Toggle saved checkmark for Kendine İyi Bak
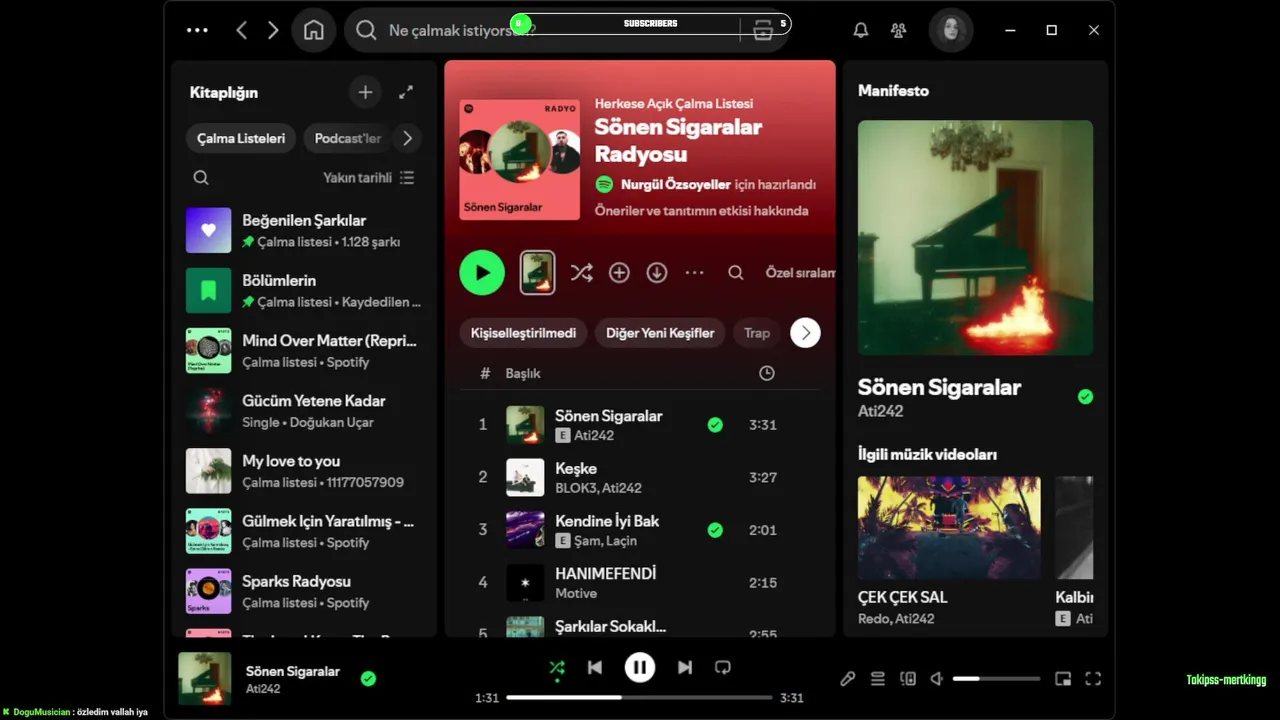Image resolution: width=1280 pixels, height=720 pixels. pos(715,530)
